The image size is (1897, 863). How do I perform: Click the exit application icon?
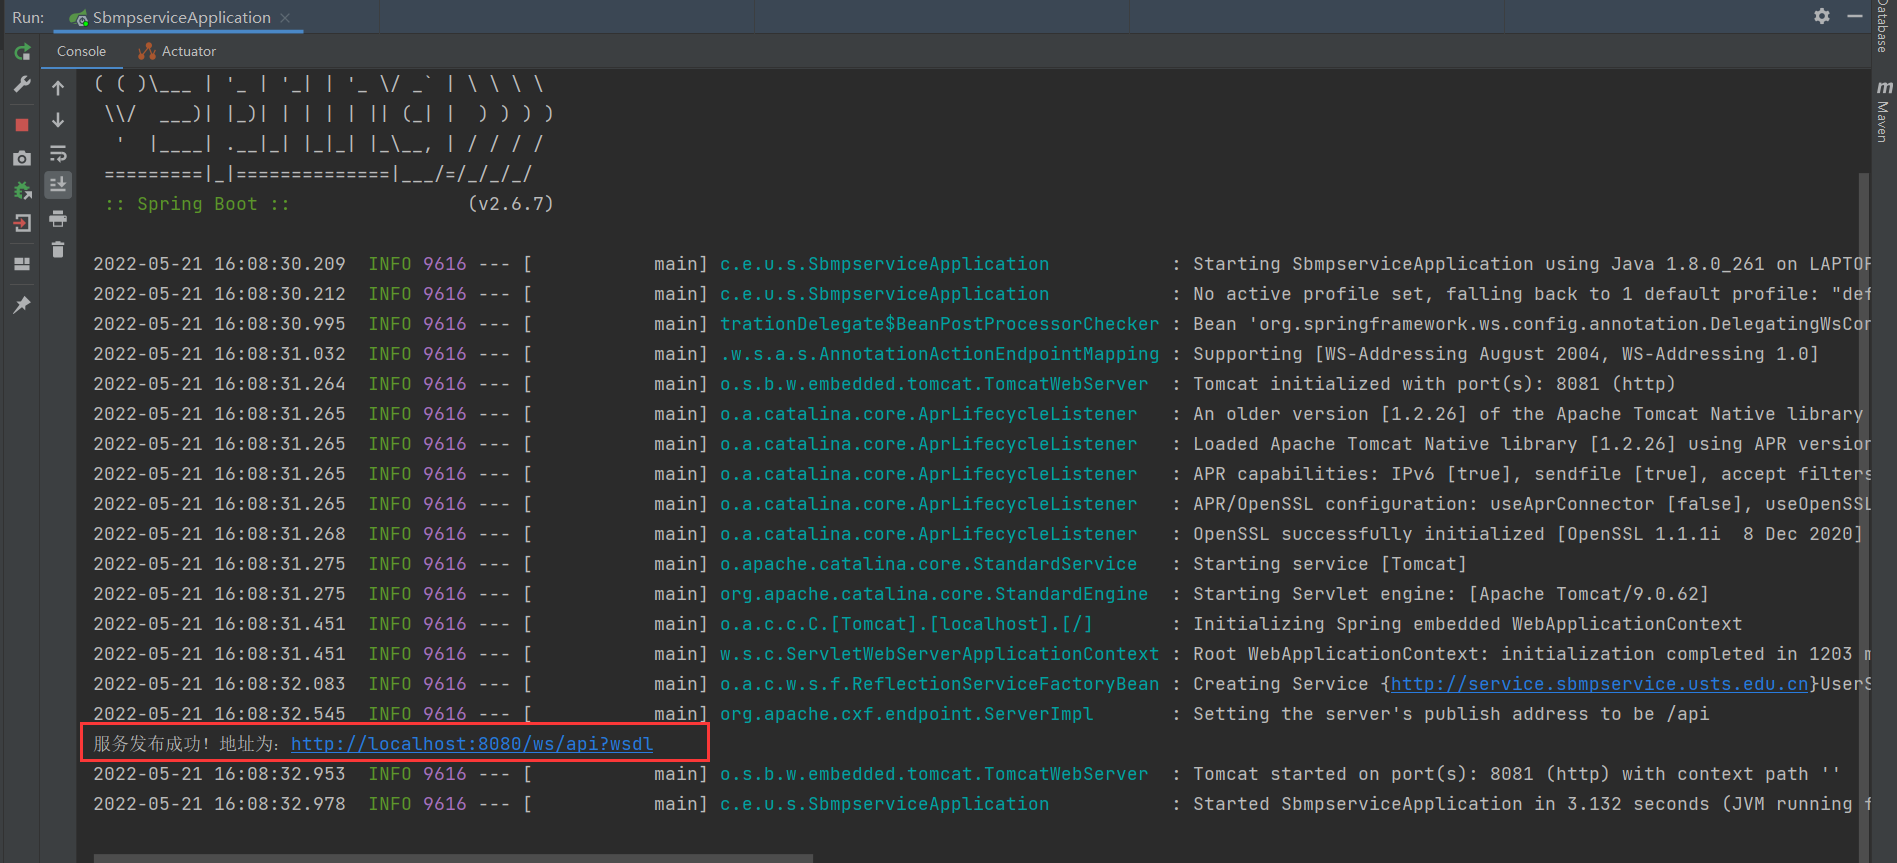pyautogui.click(x=22, y=223)
